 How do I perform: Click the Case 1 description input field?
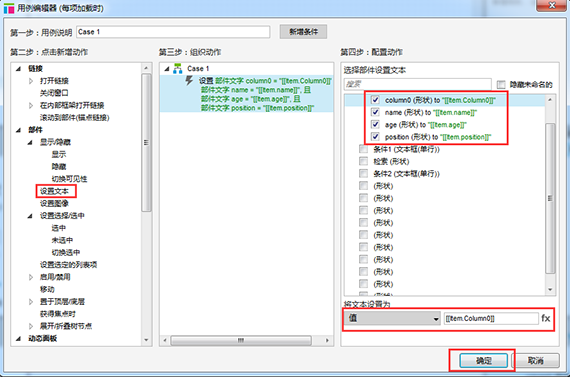click(x=173, y=32)
